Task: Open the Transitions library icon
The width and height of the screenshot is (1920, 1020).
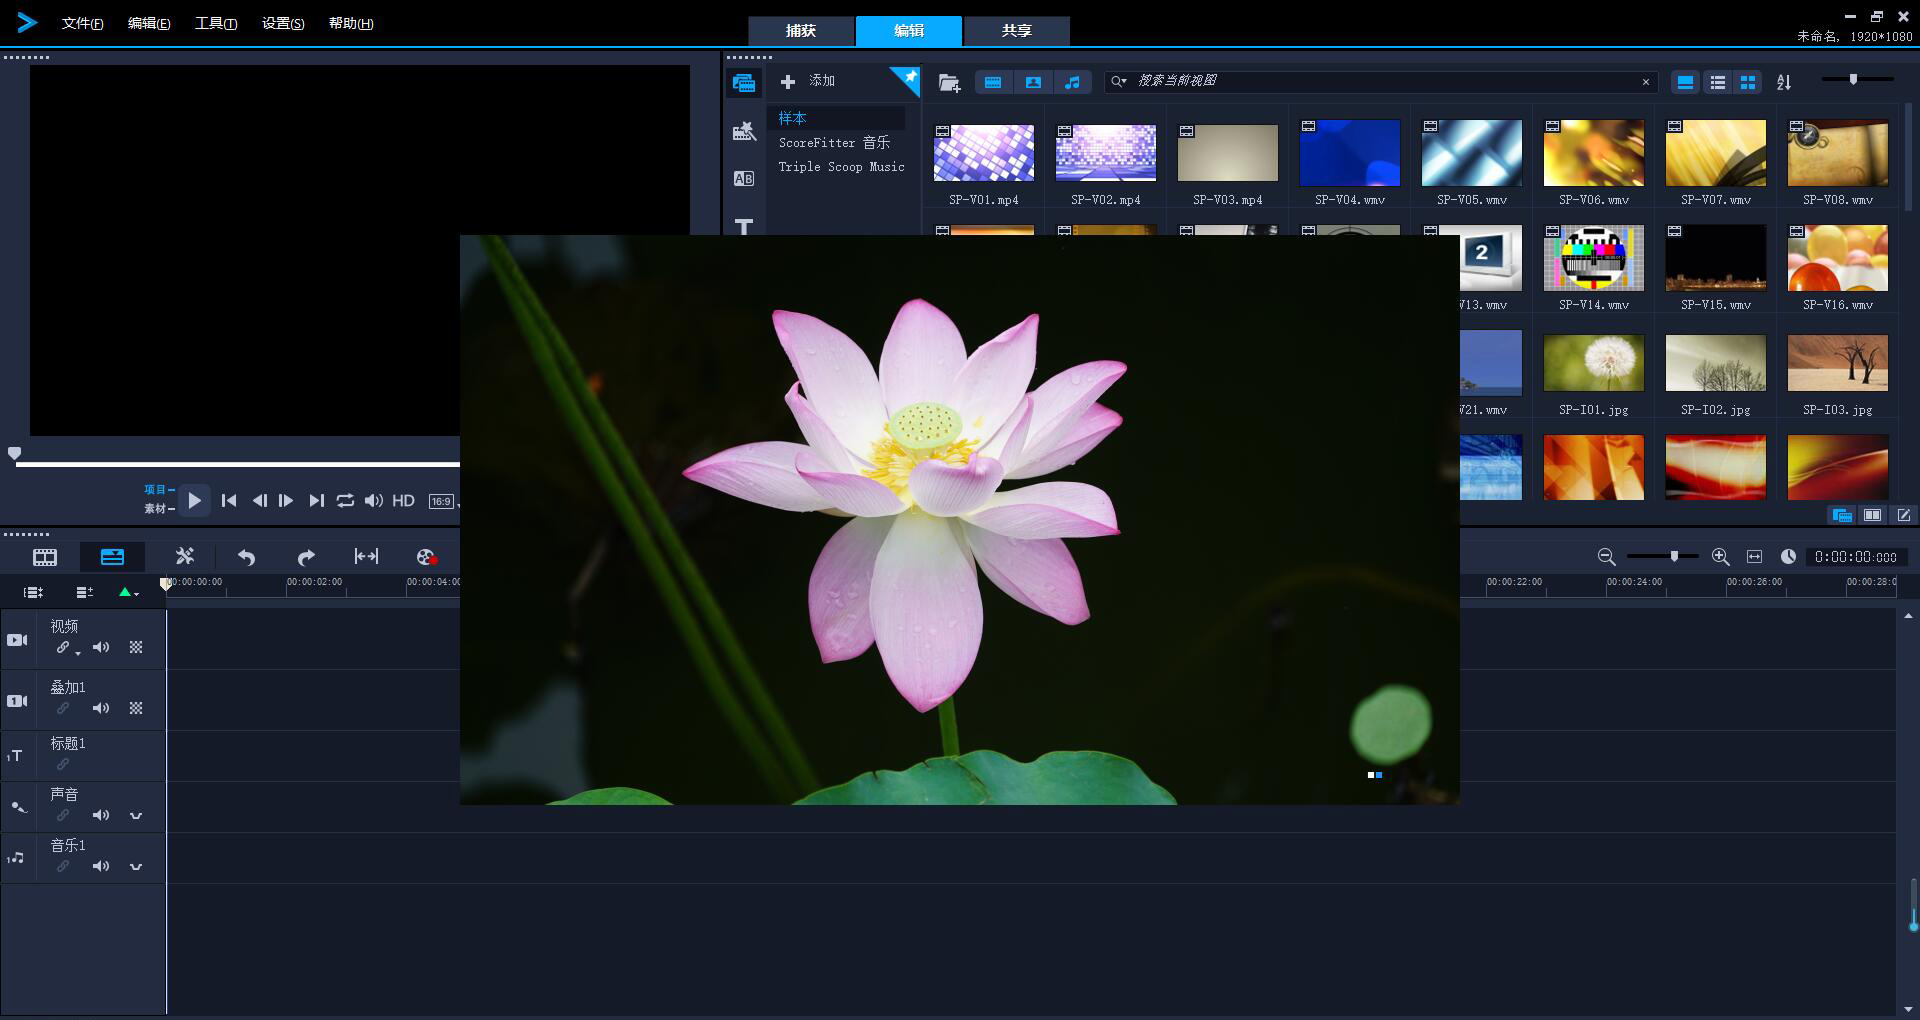Action: point(743,179)
